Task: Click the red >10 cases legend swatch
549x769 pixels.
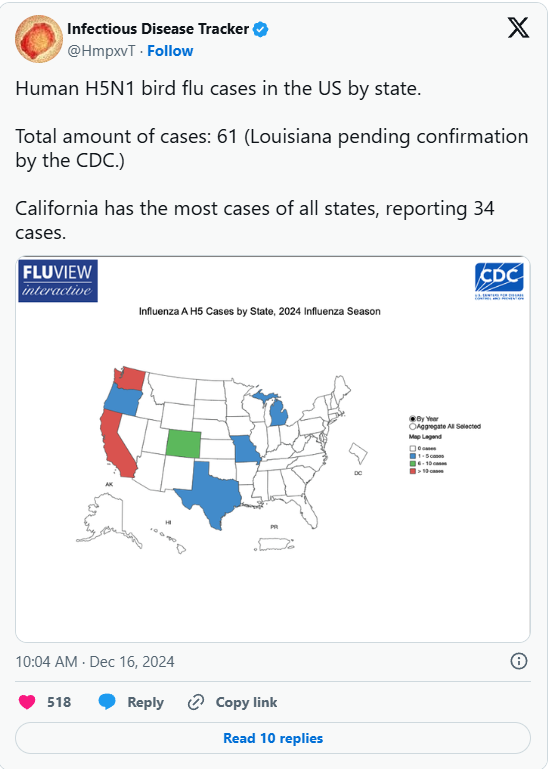Action: tap(413, 471)
